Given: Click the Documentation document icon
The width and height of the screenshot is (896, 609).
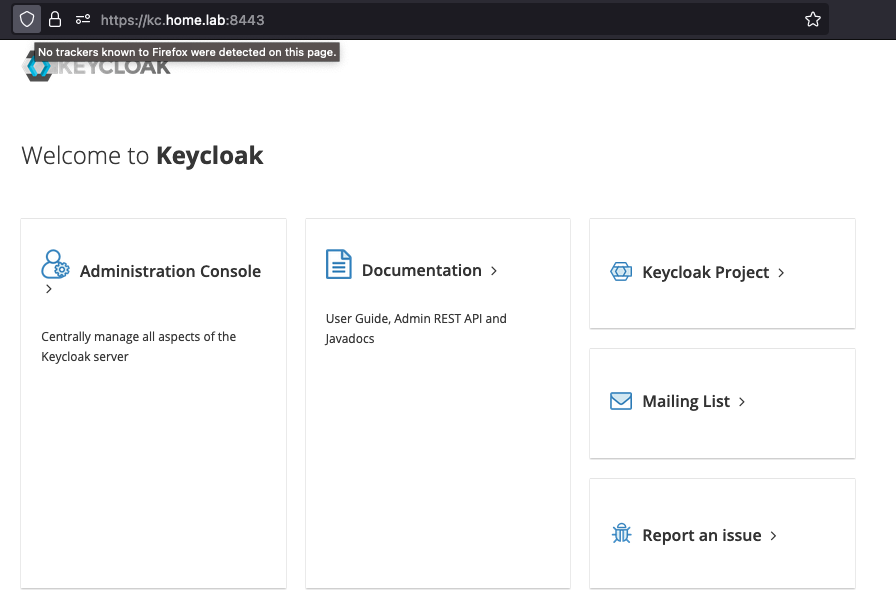Looking at the screenshot, I should pyautogui.click(x=339, y=264).
